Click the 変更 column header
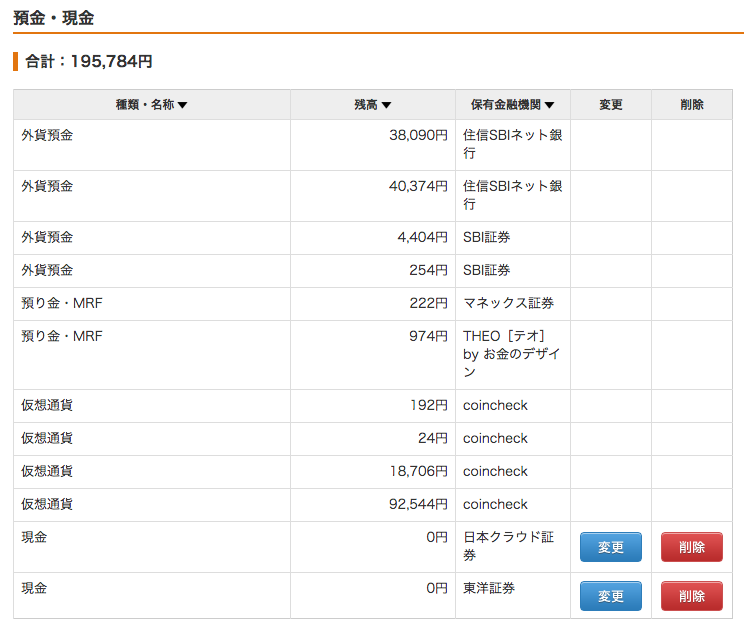This screenshot has height=634, width=744. 611,104
